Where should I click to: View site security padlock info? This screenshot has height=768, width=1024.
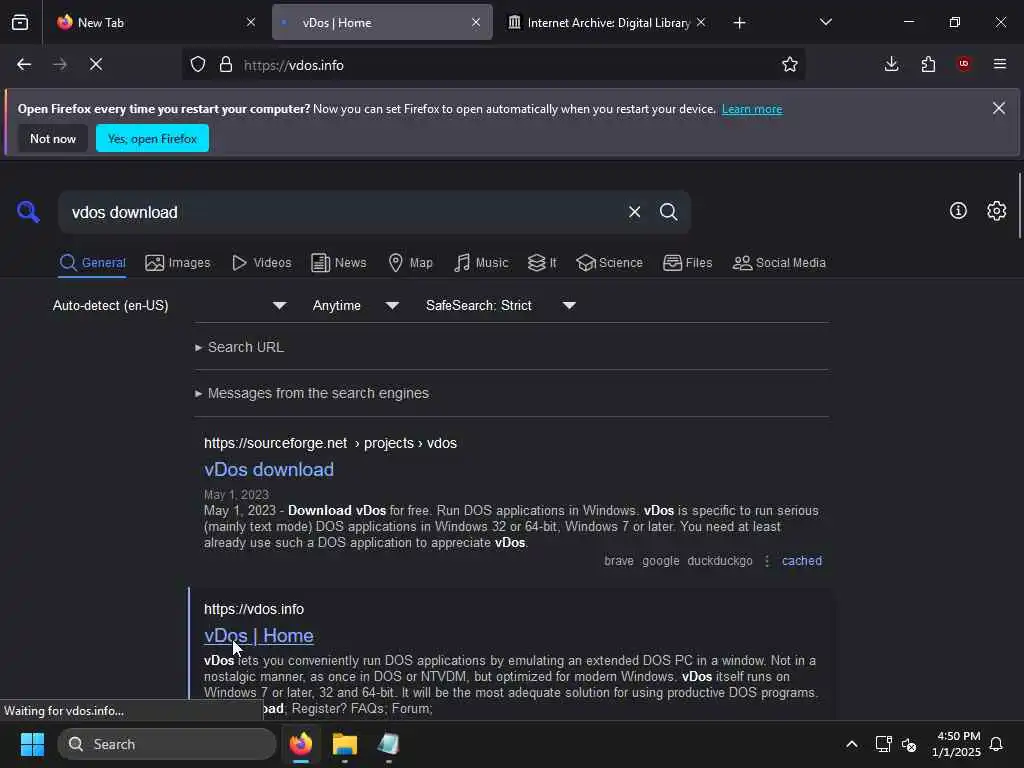226,65
